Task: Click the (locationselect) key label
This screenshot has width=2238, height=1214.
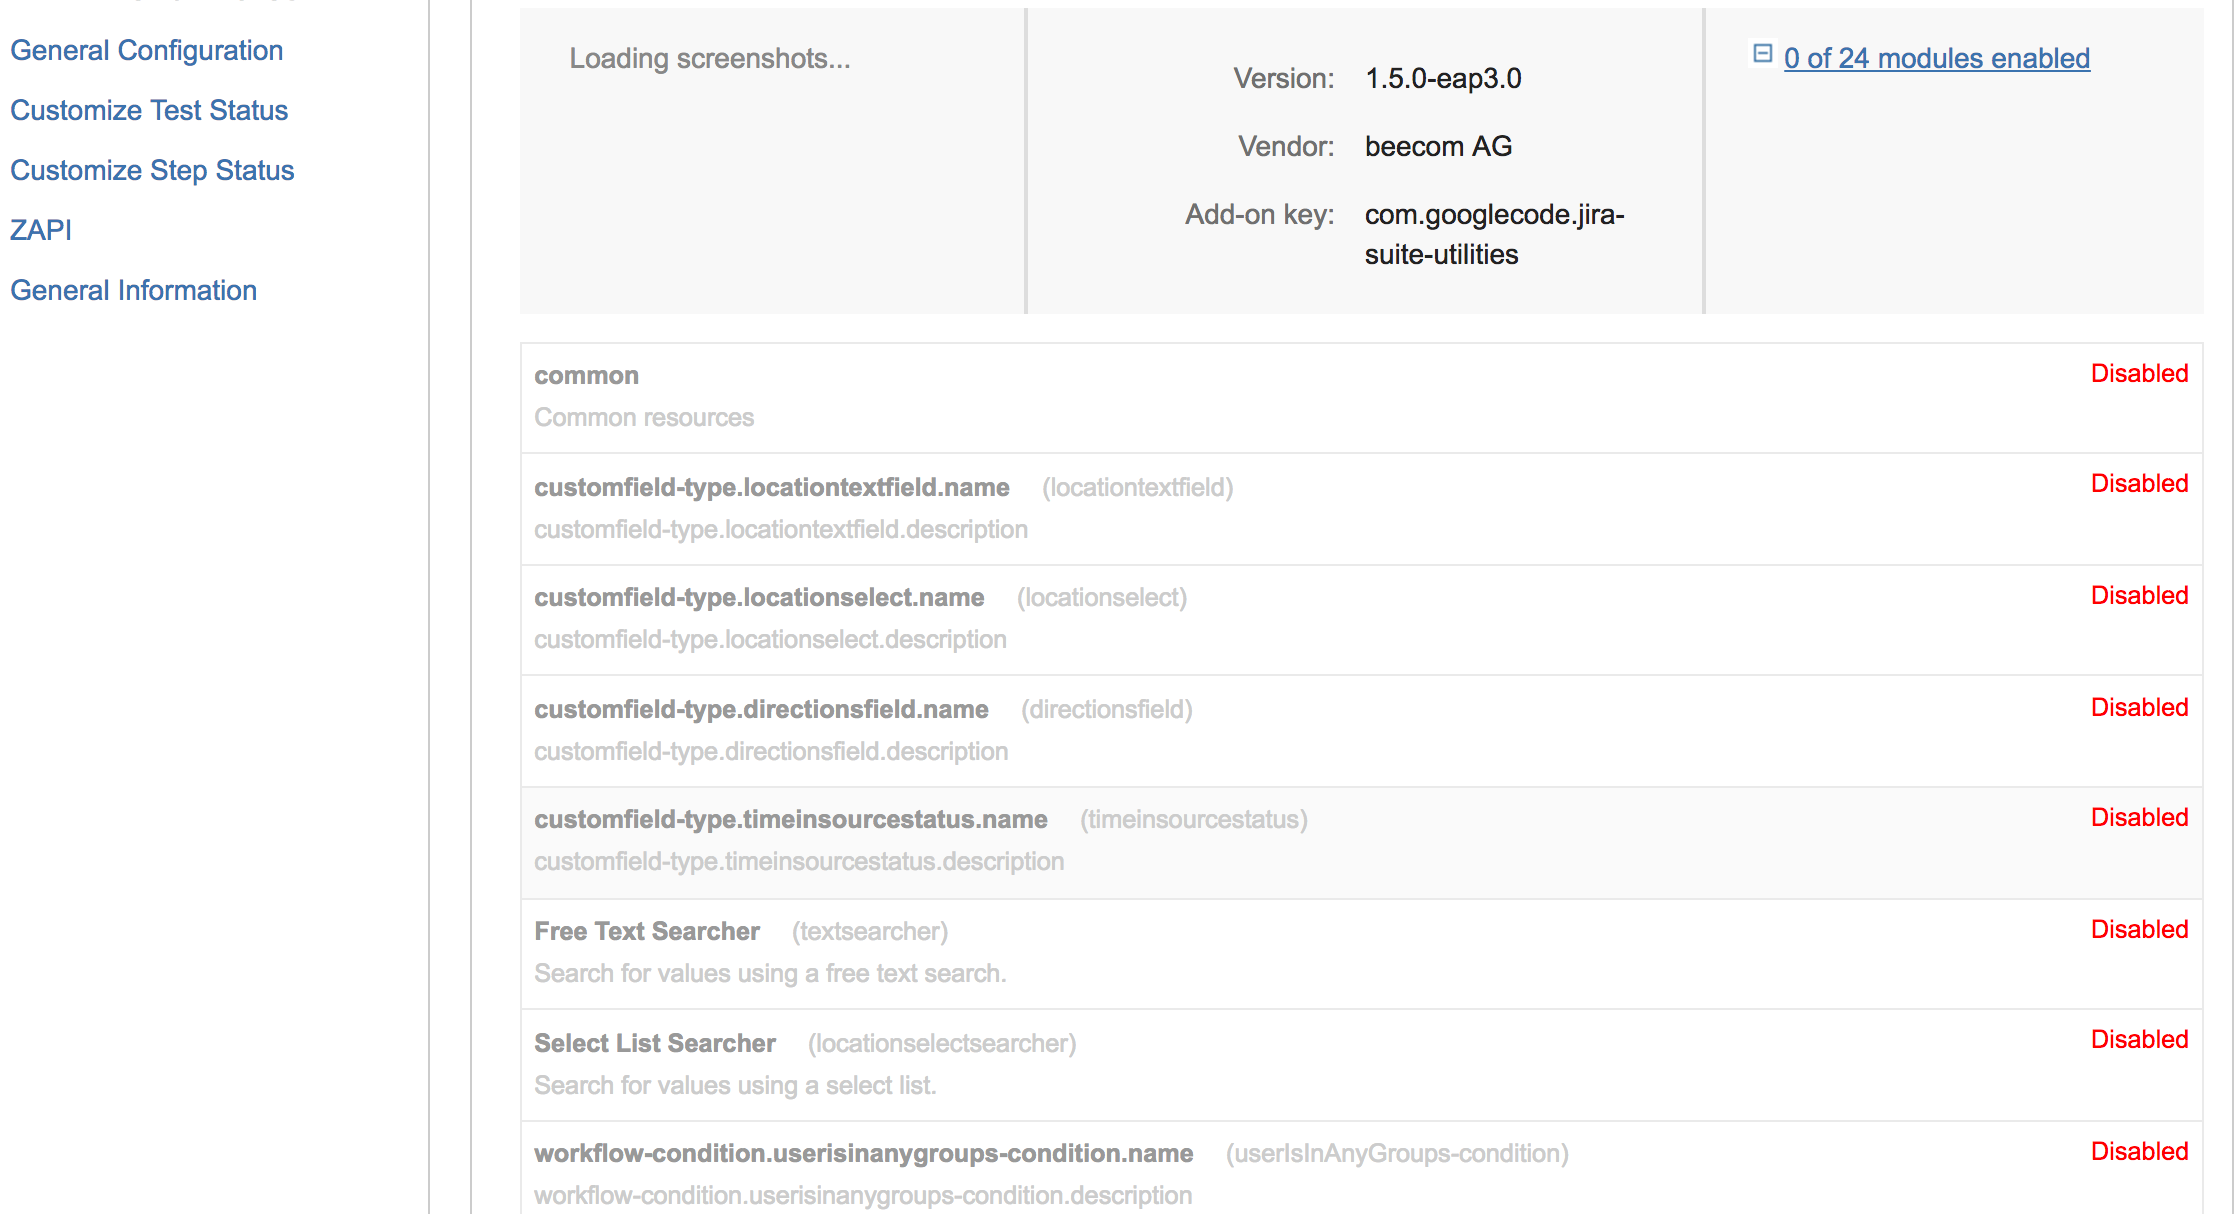Action: pyautogui.click(x=1102, y=598)
